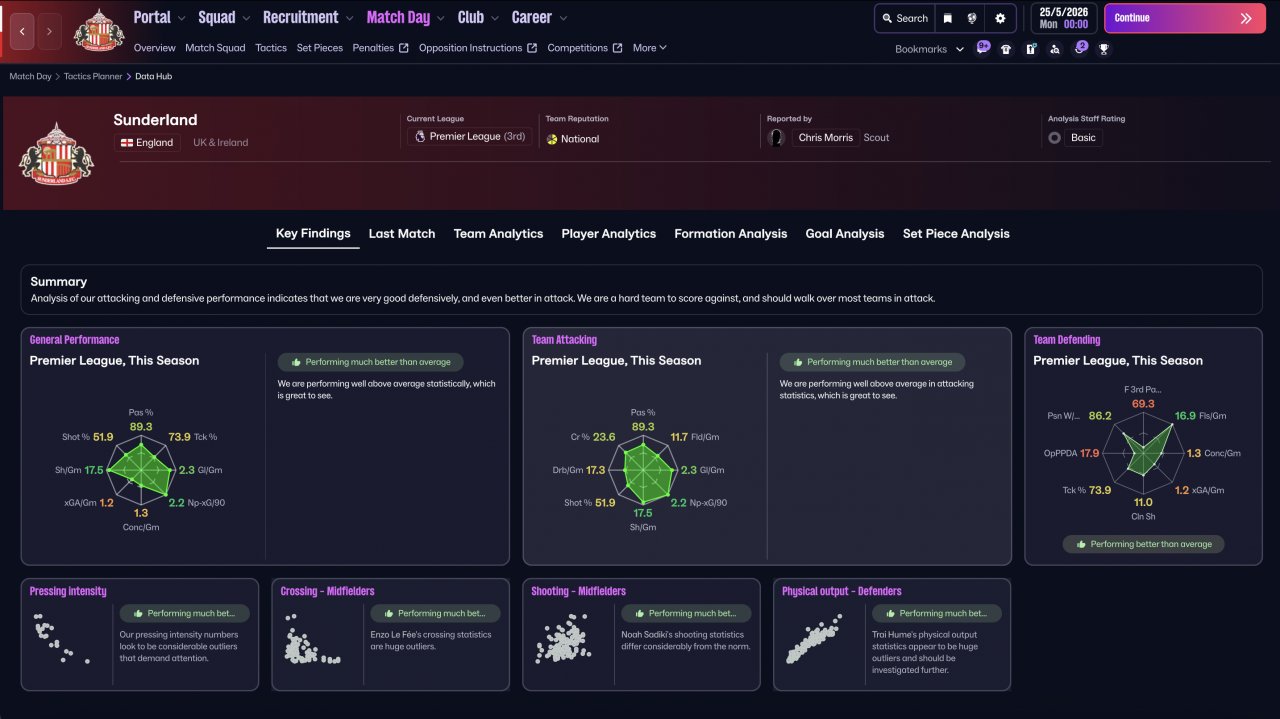Click the tactics board bookmark icon

point(1031,49)
